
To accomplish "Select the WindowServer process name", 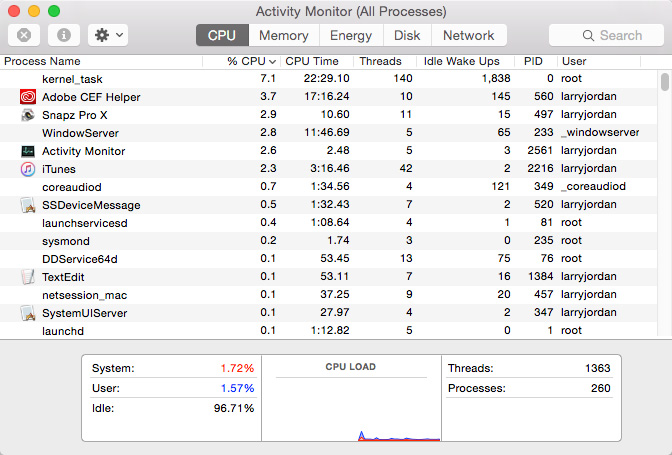I will pyautogui.click(x=80, y=133).
